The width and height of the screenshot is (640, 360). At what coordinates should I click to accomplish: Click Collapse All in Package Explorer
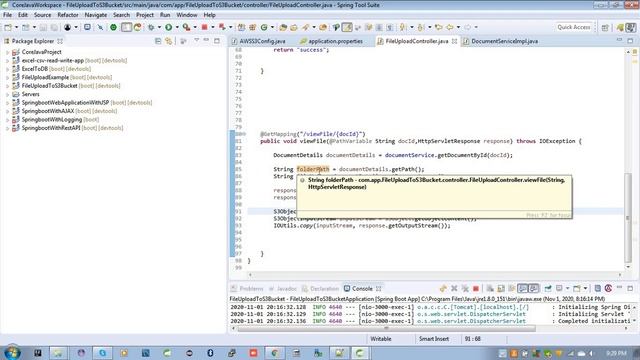[x=158, y=41]
